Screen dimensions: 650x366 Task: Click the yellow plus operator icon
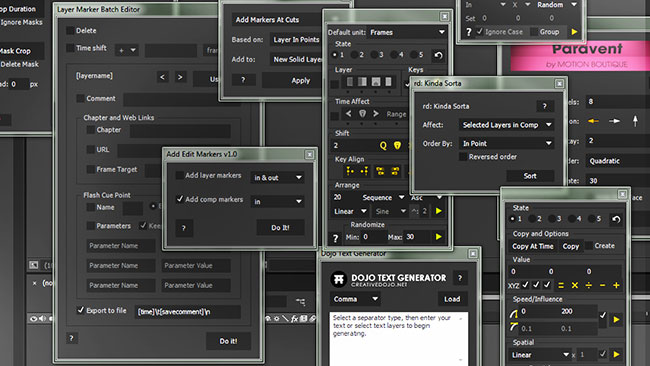pyautogui.click(x=616, y=285)
